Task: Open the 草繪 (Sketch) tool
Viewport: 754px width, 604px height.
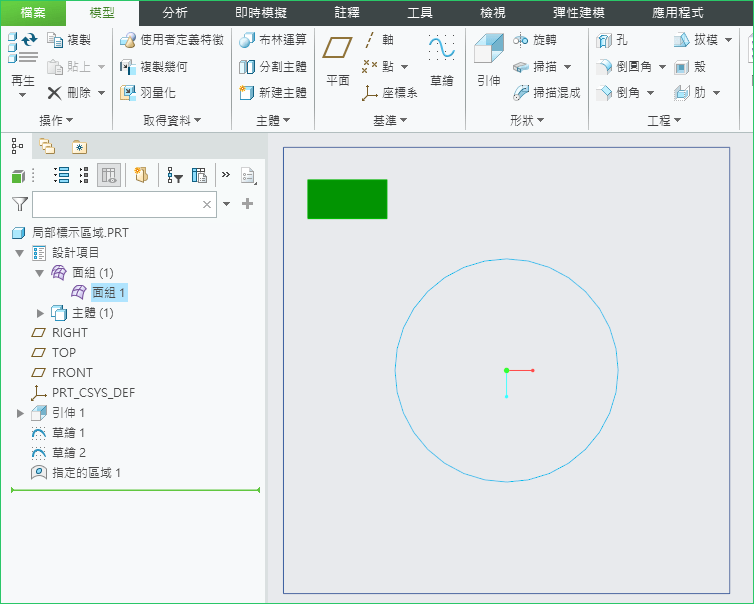Action: coord(441,52)
